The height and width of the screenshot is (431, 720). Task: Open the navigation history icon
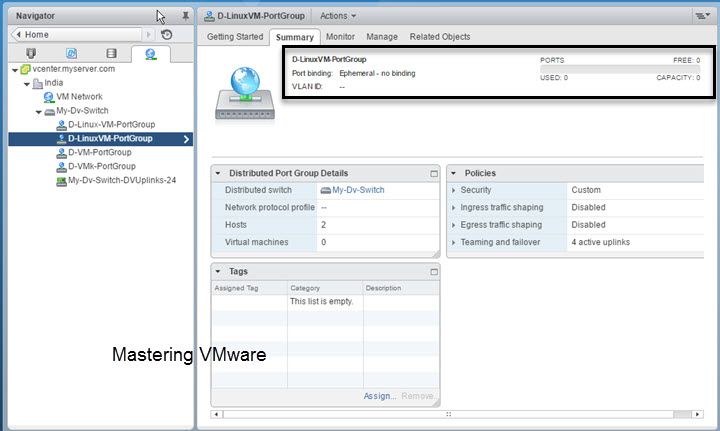(x=167, y=34)
